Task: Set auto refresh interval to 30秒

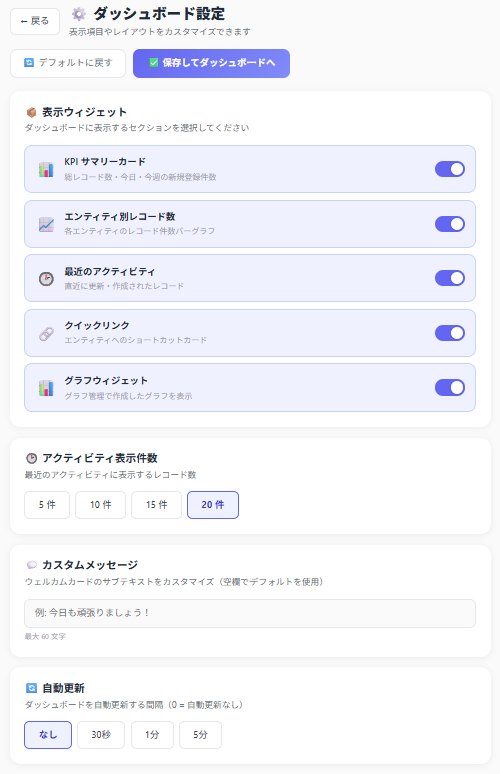Action: coord(101,735)
